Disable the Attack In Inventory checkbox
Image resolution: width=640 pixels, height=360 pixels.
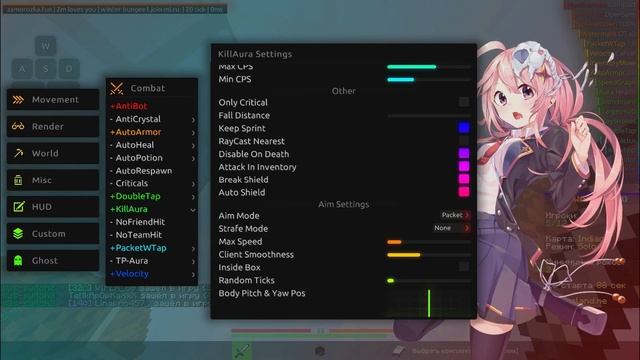pyautogui.click(x=464, y=166)
